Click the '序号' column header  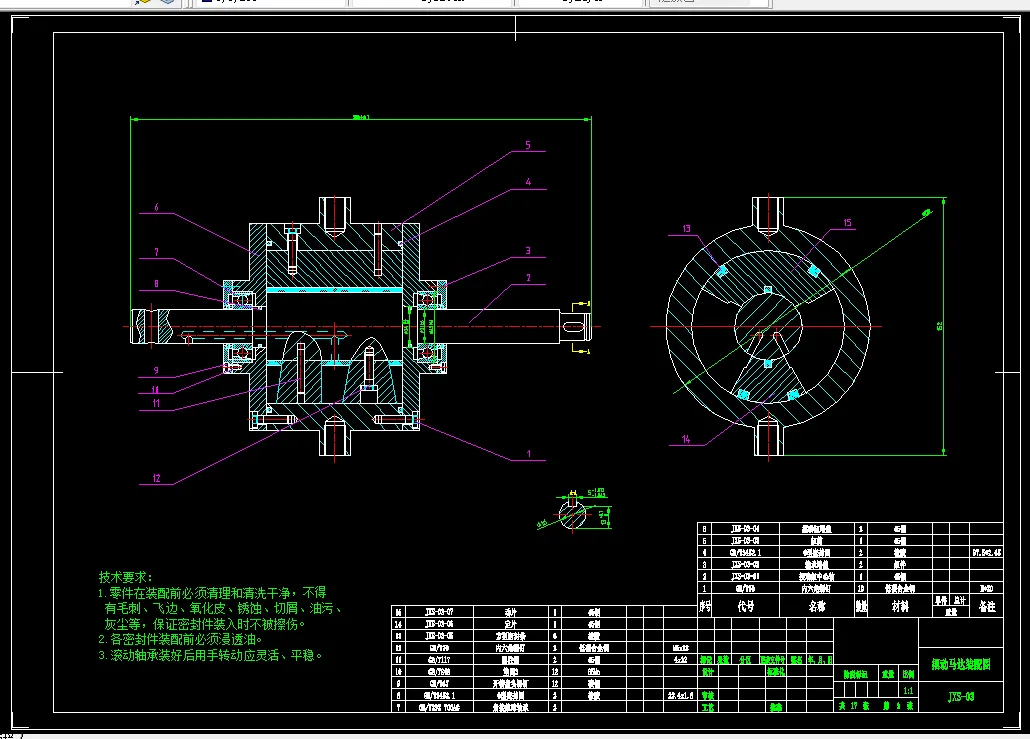click(705, 606)
